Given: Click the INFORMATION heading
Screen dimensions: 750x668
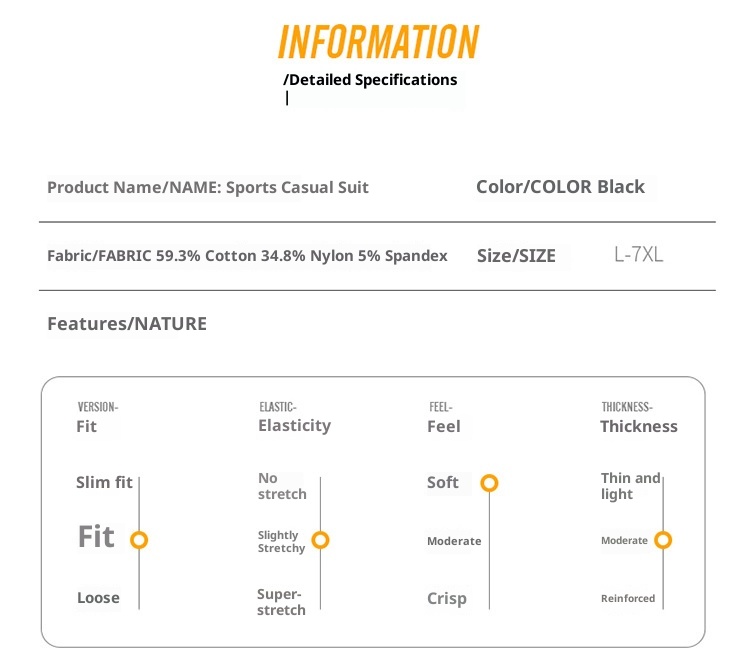Looking at the screenshot, I should tap(378, 42).
